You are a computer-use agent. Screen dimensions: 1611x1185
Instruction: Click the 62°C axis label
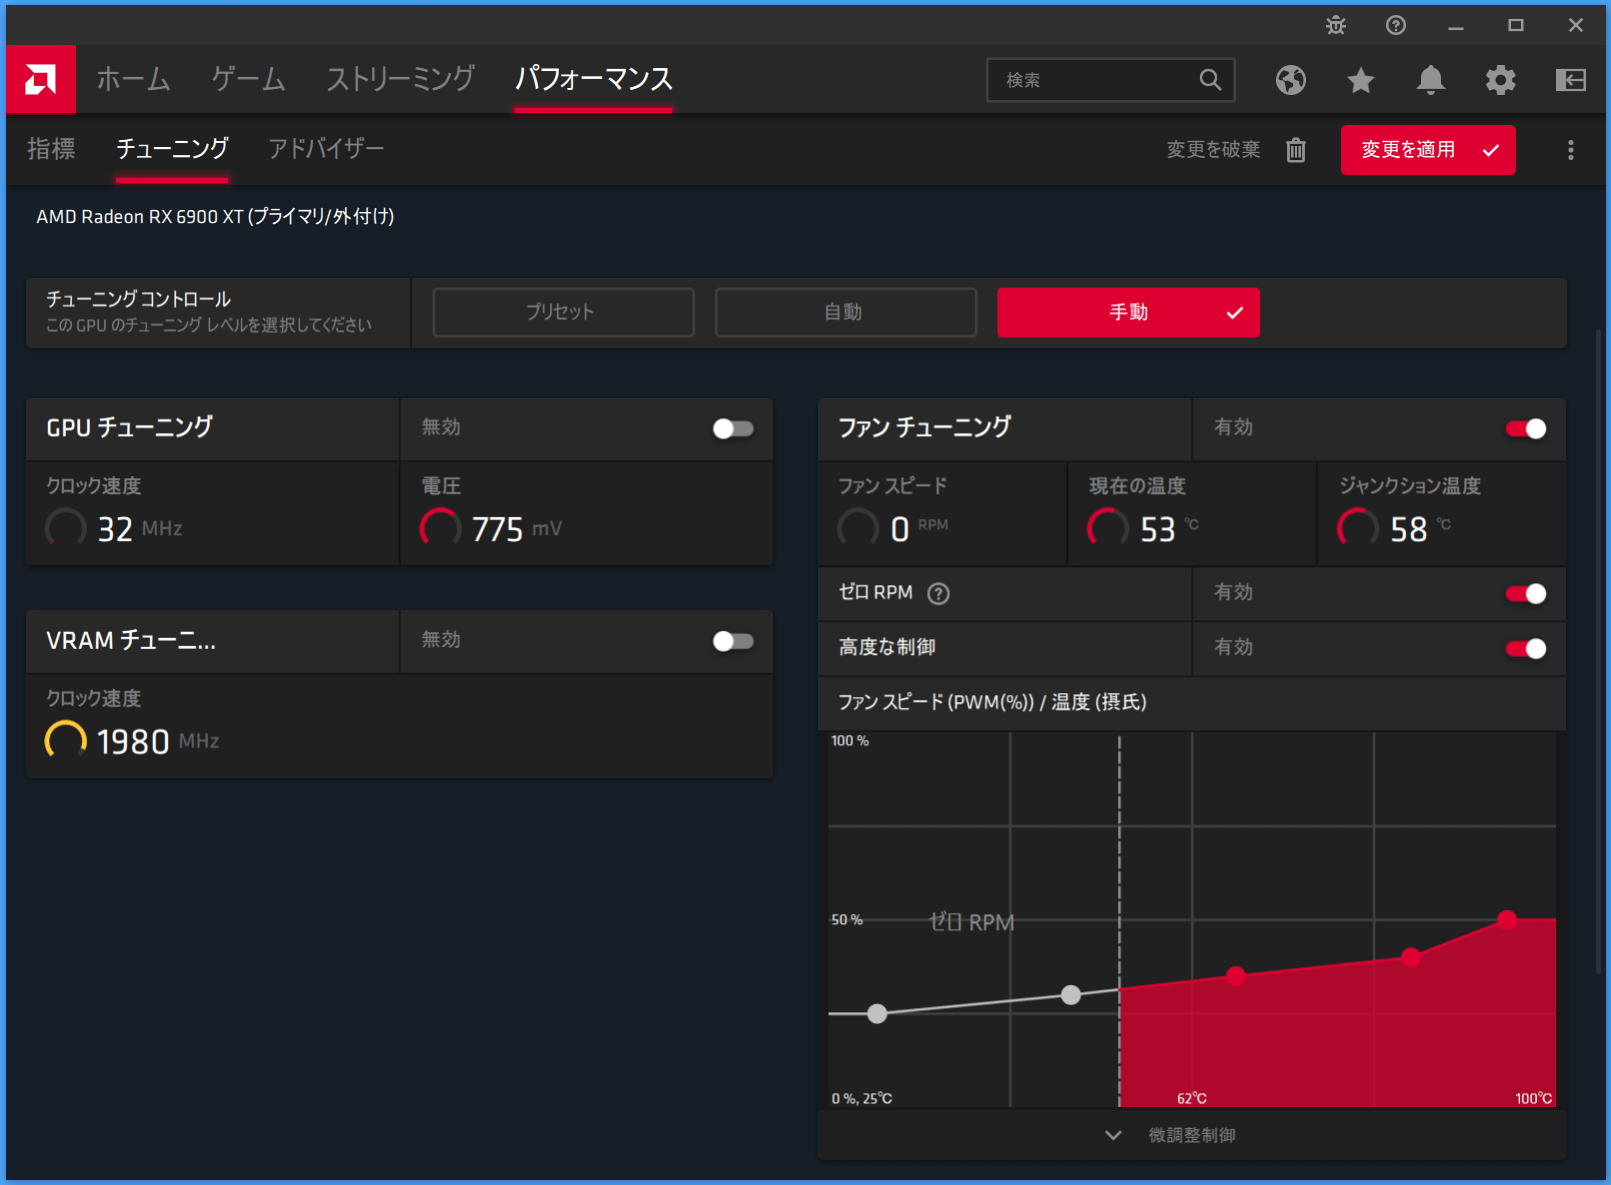pyautogui.click(x=1191, y=1098)
